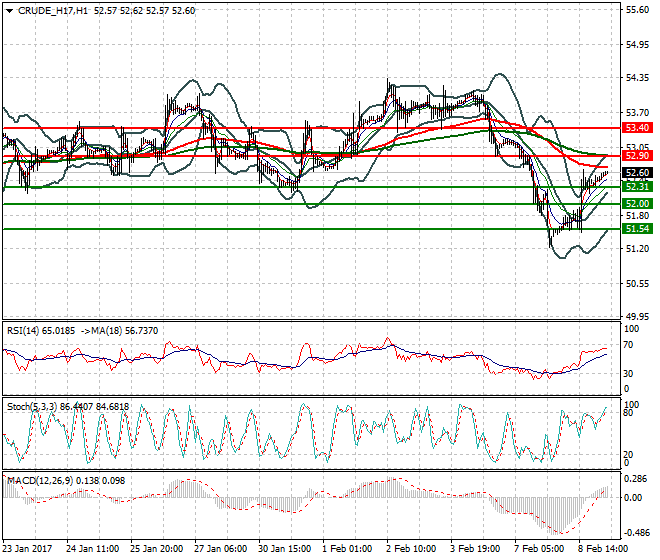
Task: Click the ->MA(18) 56.7370 label
Action: 119,331
